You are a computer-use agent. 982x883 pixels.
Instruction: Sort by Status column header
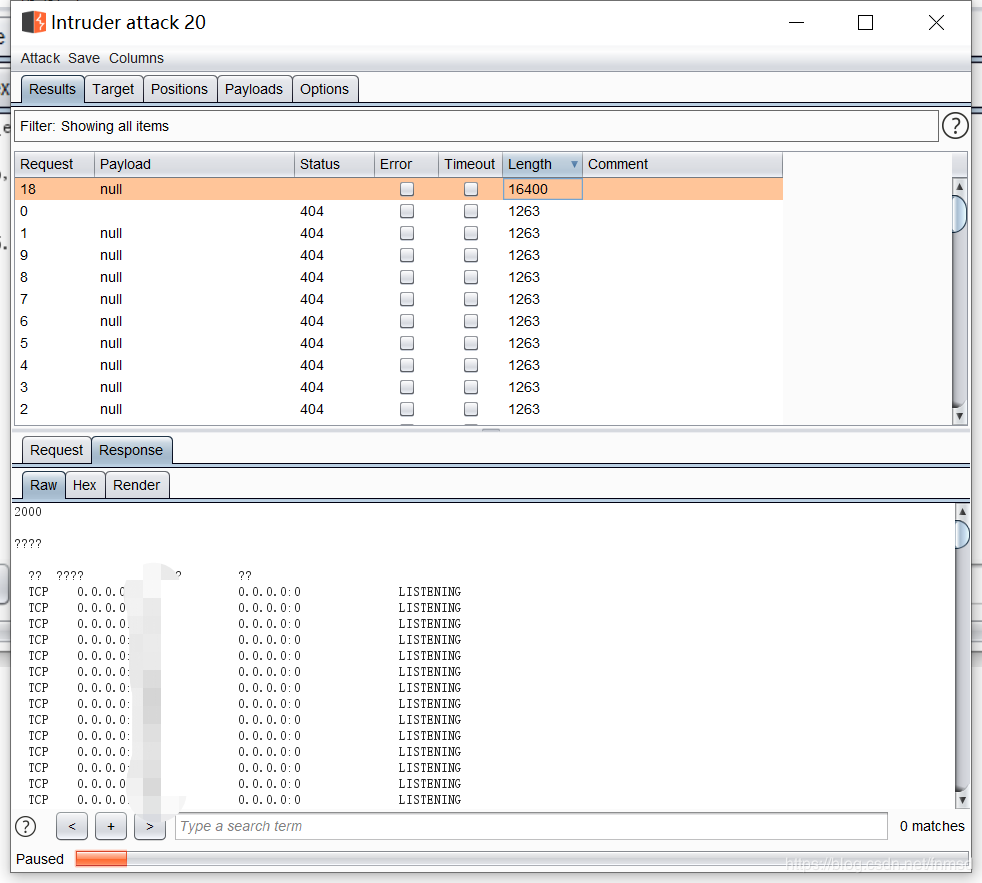(334, 164)
